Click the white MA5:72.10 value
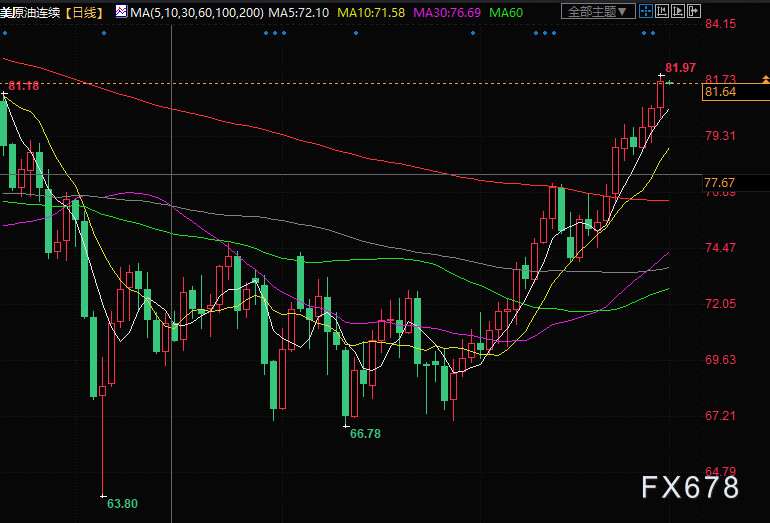This screenshot has height=523, width=770. [299, 12]
